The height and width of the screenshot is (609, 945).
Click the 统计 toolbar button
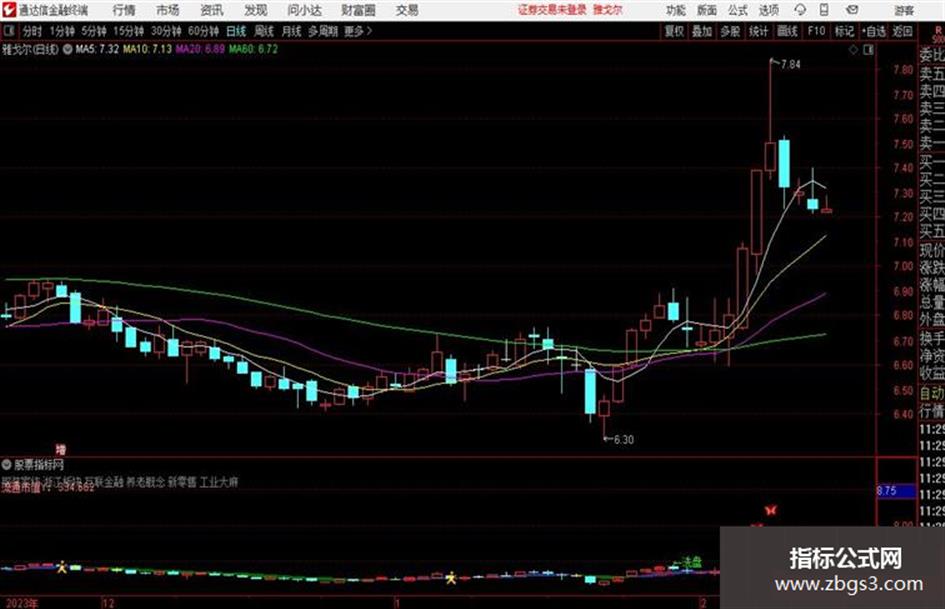(x=759, y=31)
